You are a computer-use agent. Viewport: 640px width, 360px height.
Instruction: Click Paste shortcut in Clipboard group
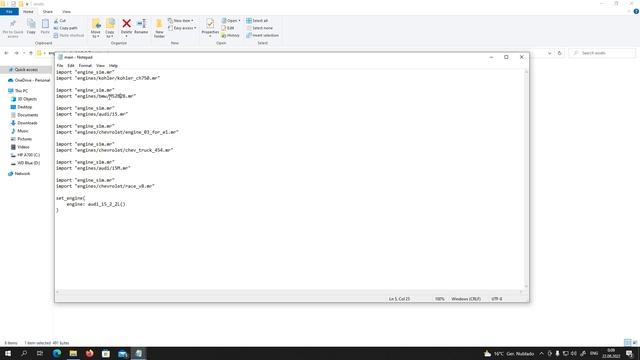coord(69,35)
